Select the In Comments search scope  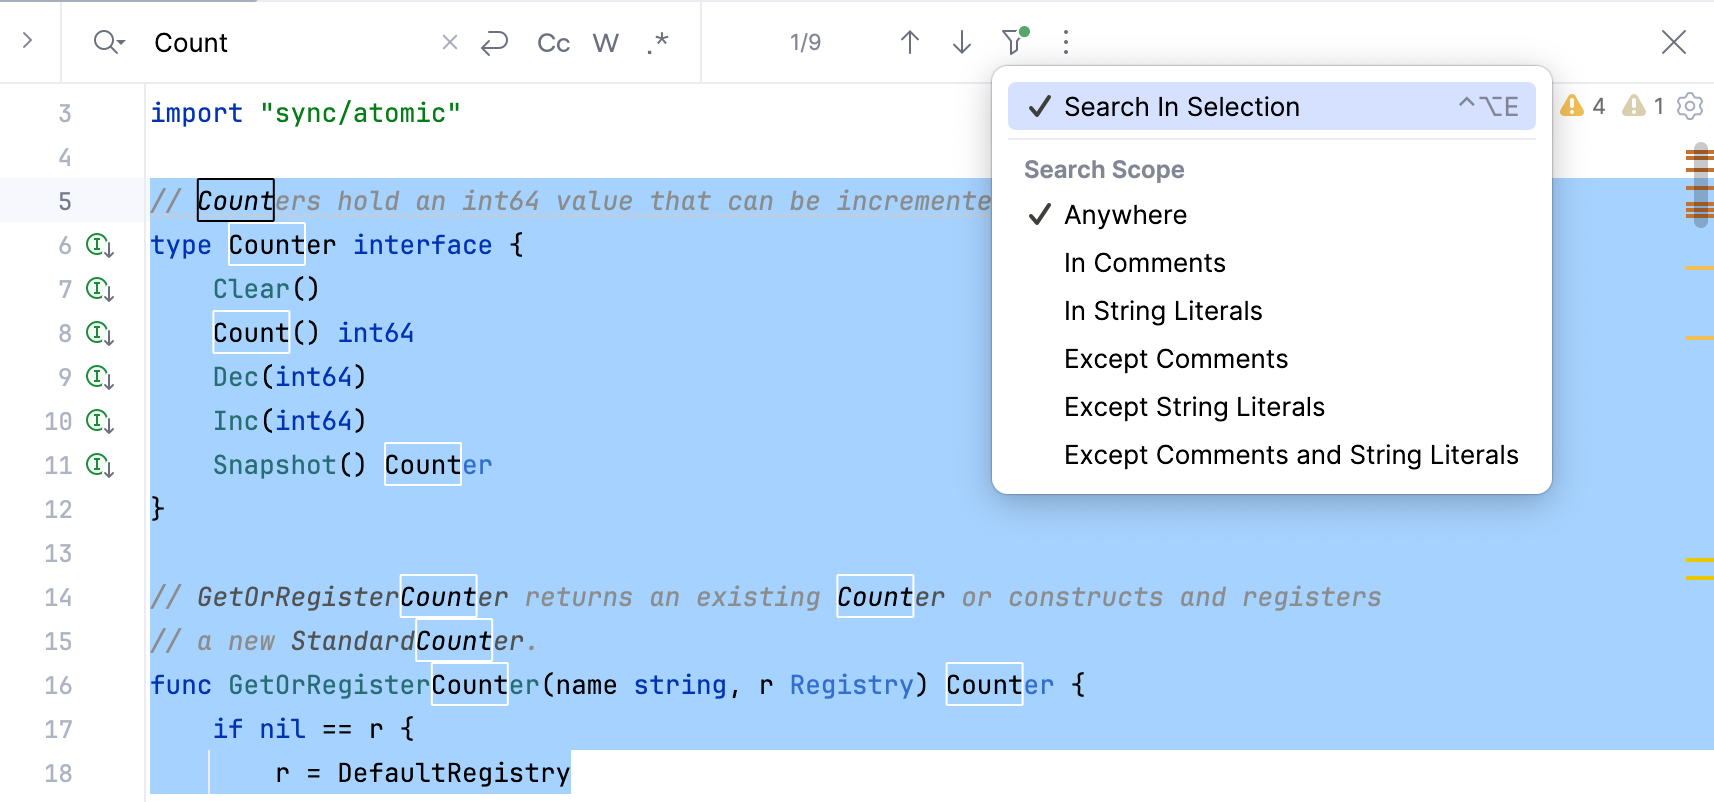[x=1144, y=263]
